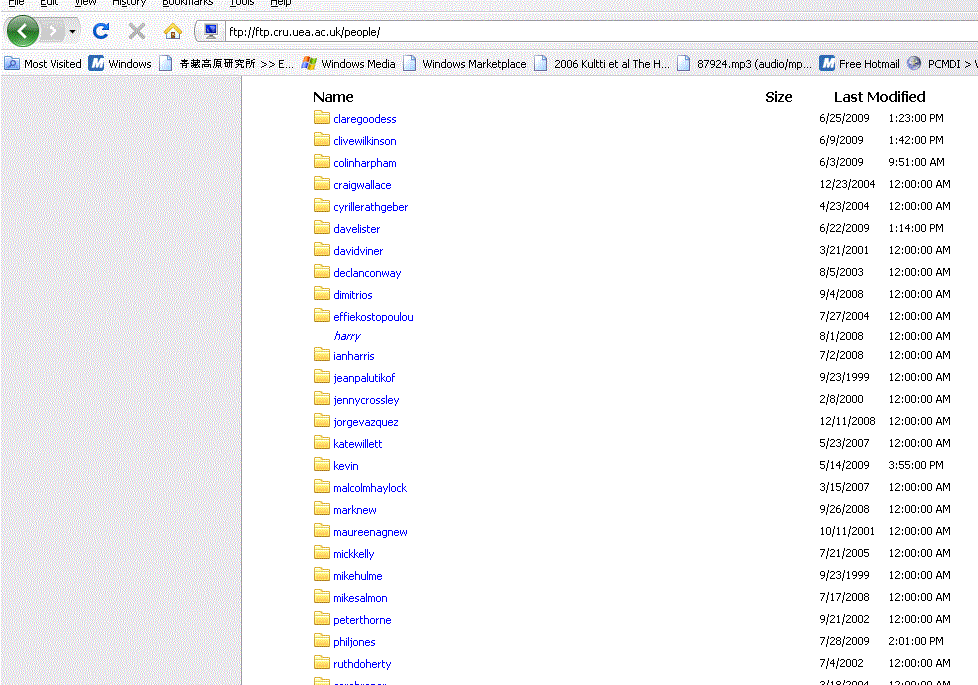Click the jennycrossley folder icon
This screenshot has width=978, height=685.
(x=322, y=399)
